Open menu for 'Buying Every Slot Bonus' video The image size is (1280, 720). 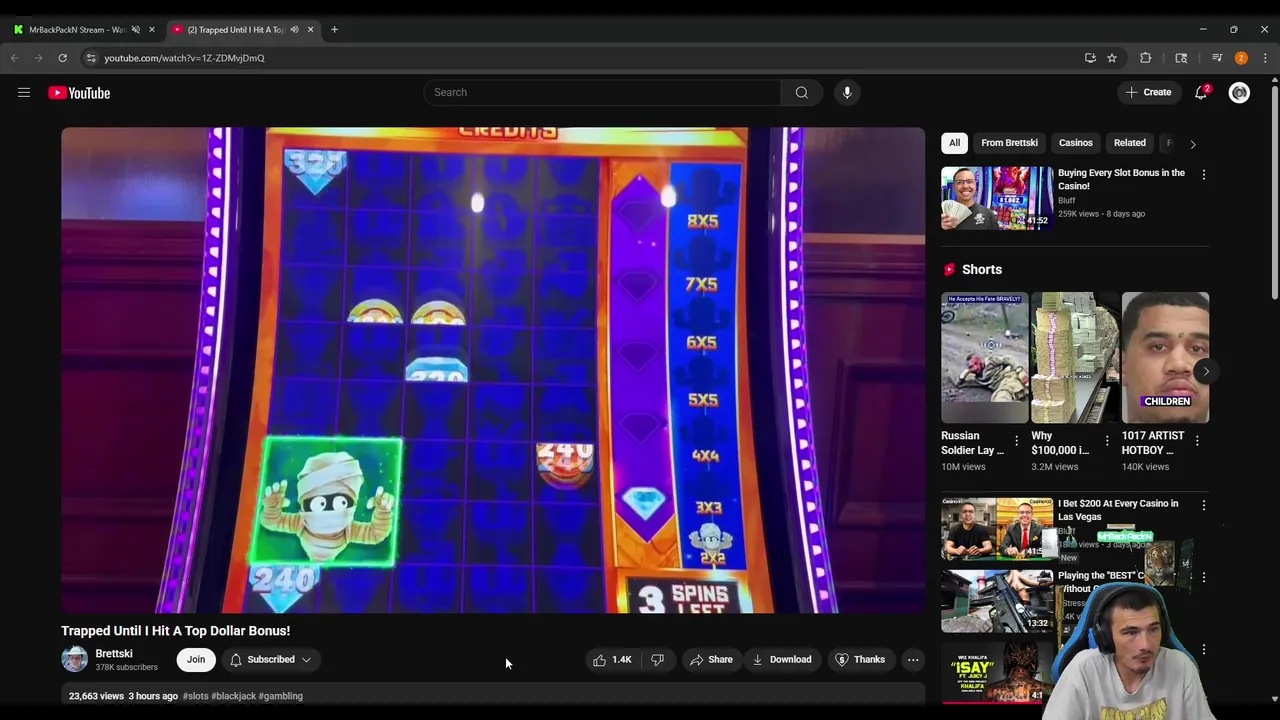tap(1204, 175)
